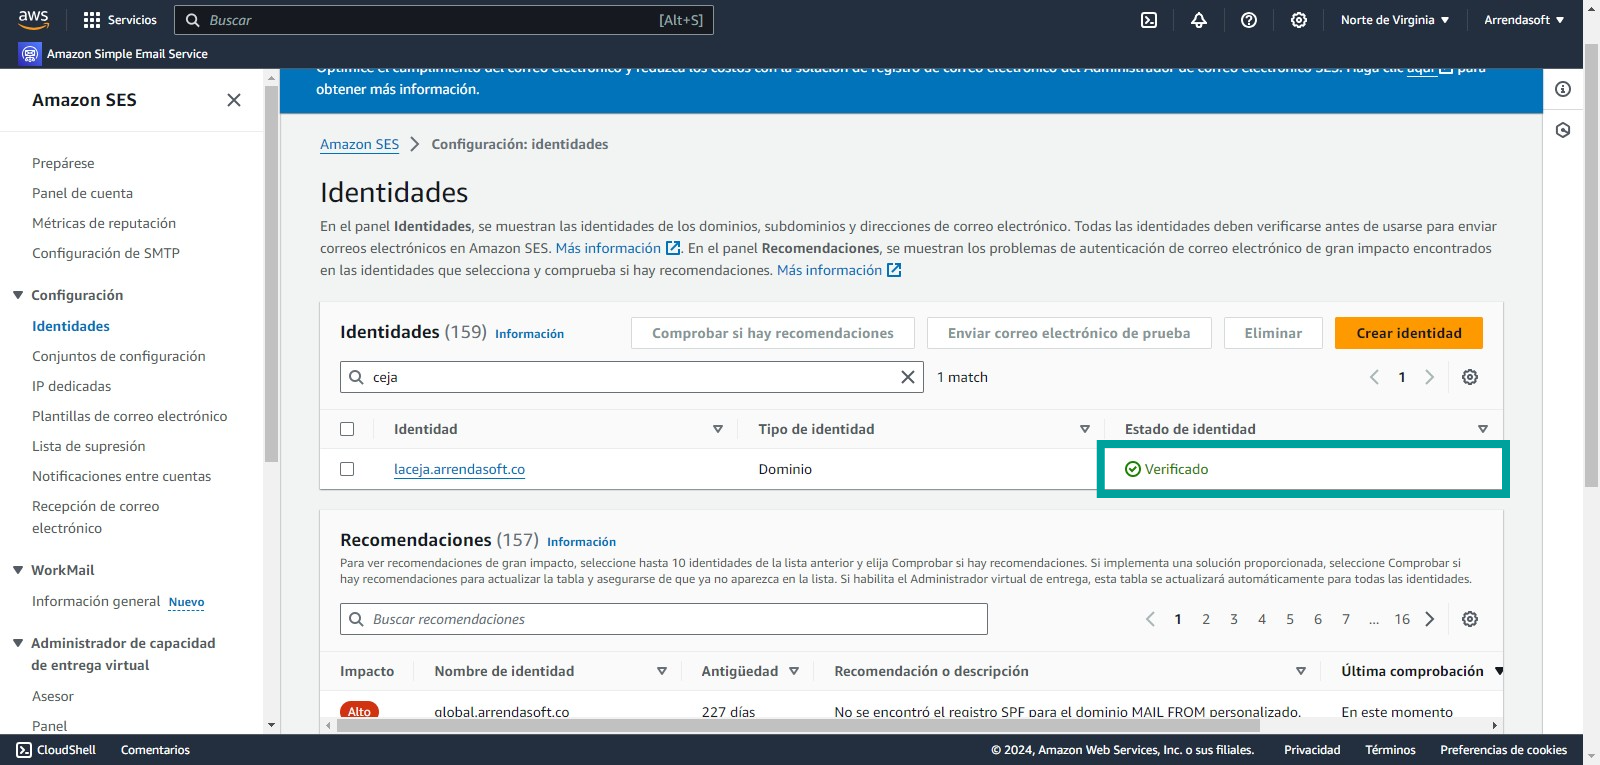Screen dimensions: 1600x765
Task: Focus the Buscar recomendaciones field
Action: (664, 619)
